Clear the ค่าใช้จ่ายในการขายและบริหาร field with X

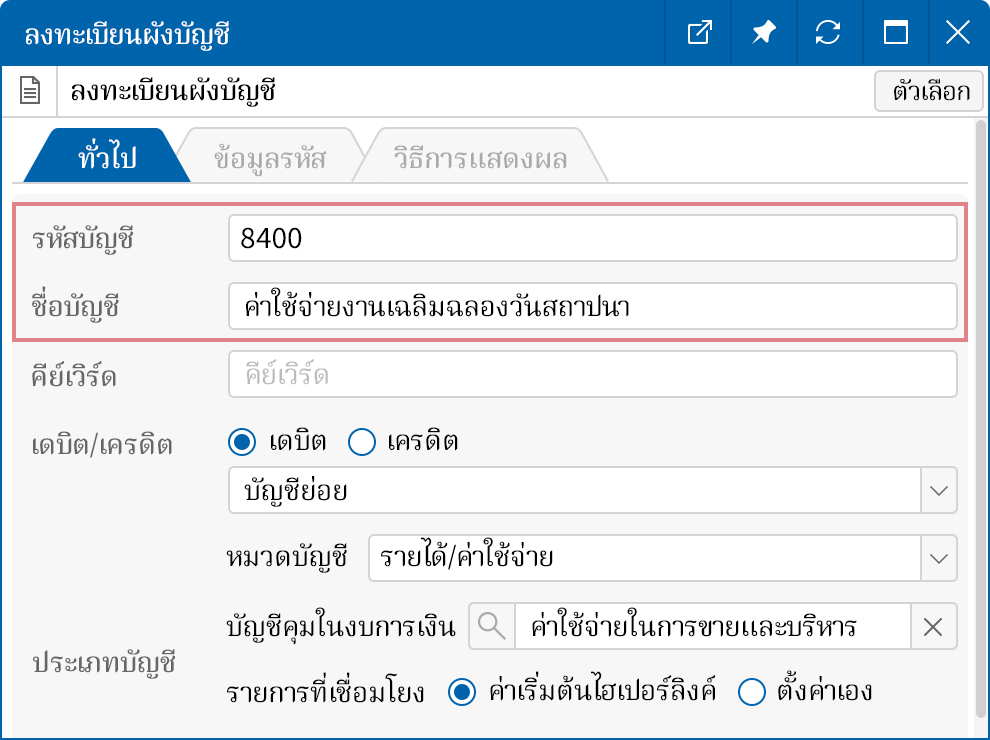pyautogui.click(x=933, y=627)
